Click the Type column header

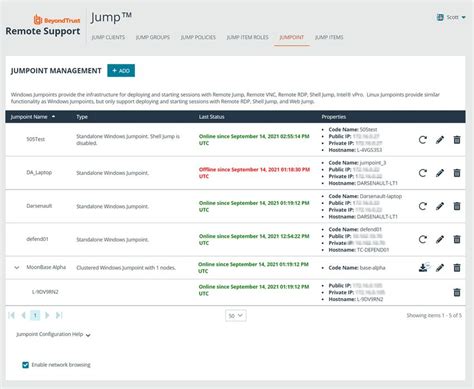point(82,117)
